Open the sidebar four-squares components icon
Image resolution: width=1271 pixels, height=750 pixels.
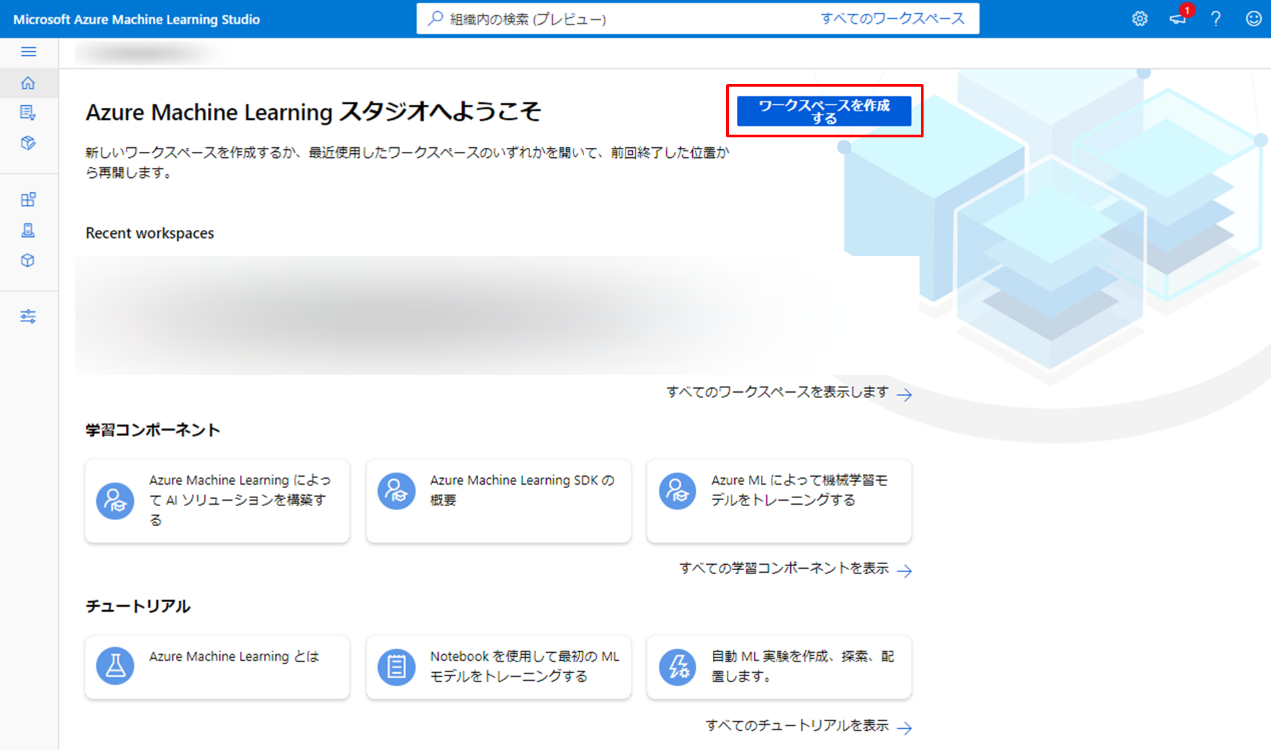pyautogui.click(x=28, y=200)
